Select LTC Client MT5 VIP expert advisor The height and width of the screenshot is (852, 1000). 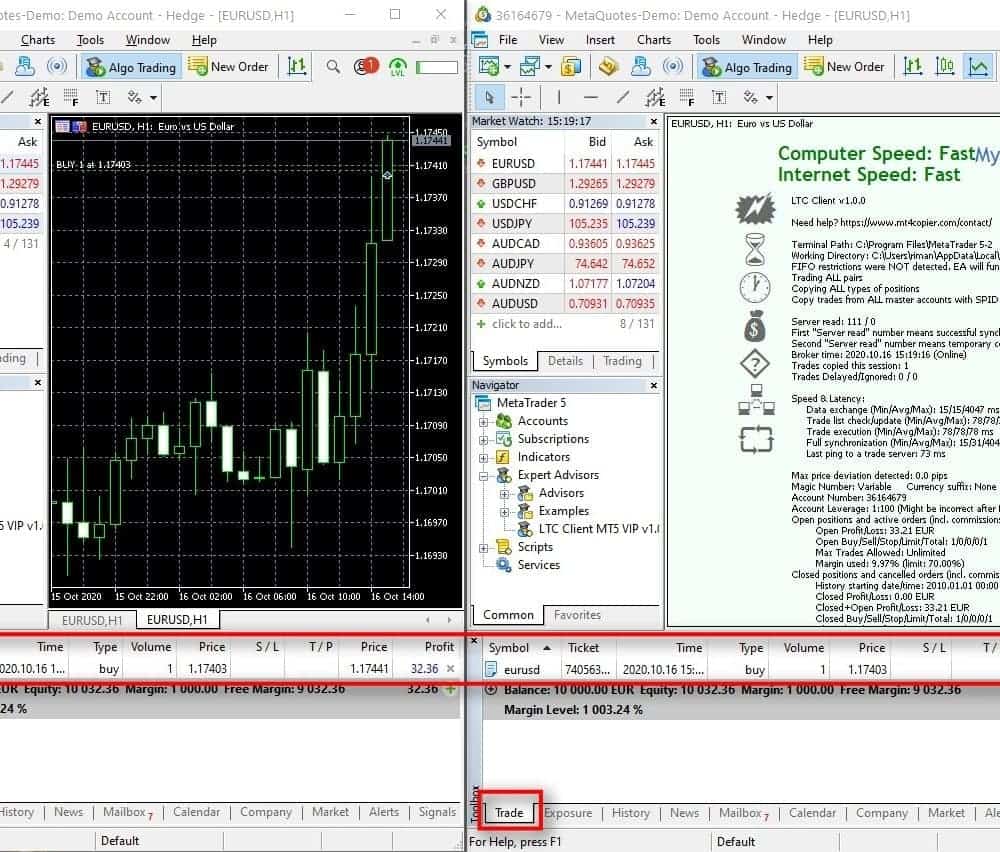[589, 529]
